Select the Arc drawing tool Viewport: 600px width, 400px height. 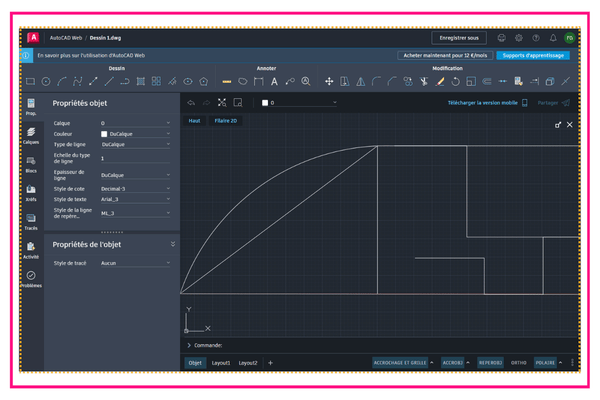click(62, 81)
